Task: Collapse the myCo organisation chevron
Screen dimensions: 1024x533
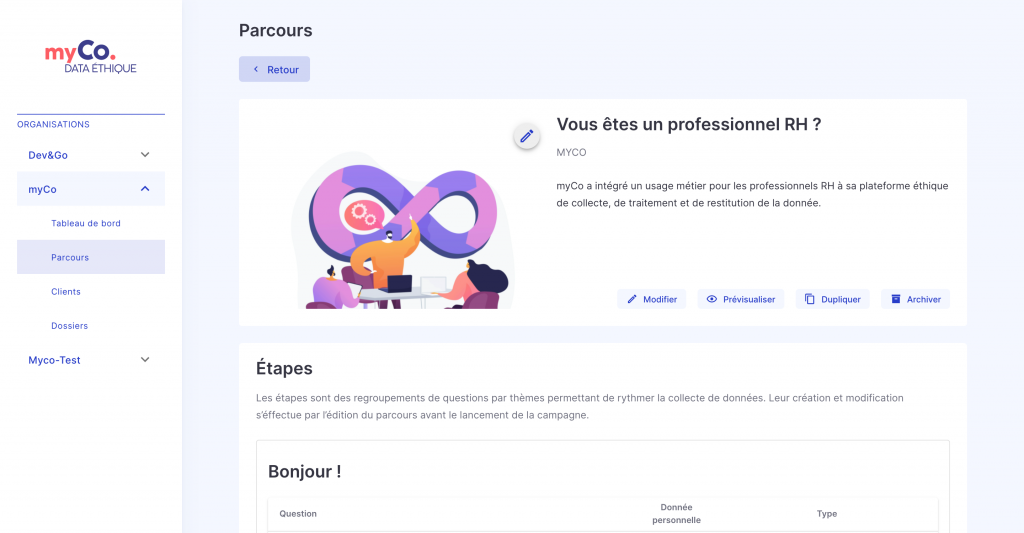Action: coord(145,189)
